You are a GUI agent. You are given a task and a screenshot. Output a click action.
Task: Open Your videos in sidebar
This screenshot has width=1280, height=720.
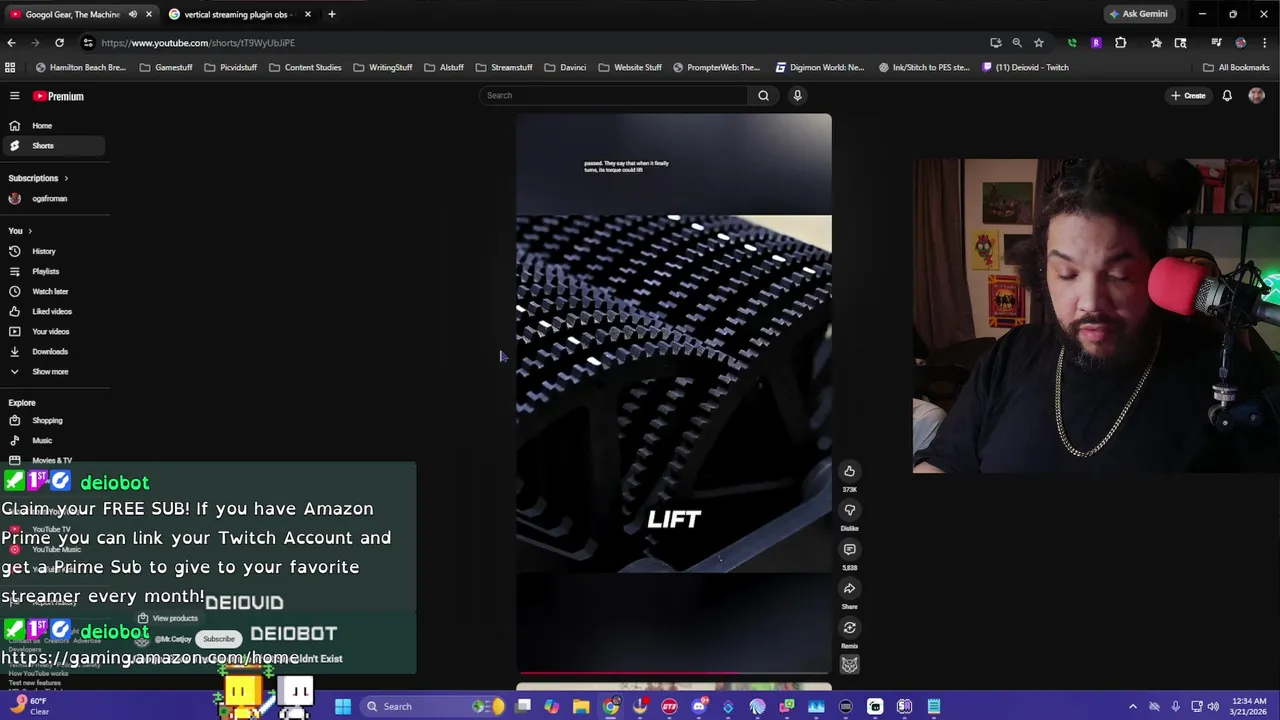coord(52,331)
